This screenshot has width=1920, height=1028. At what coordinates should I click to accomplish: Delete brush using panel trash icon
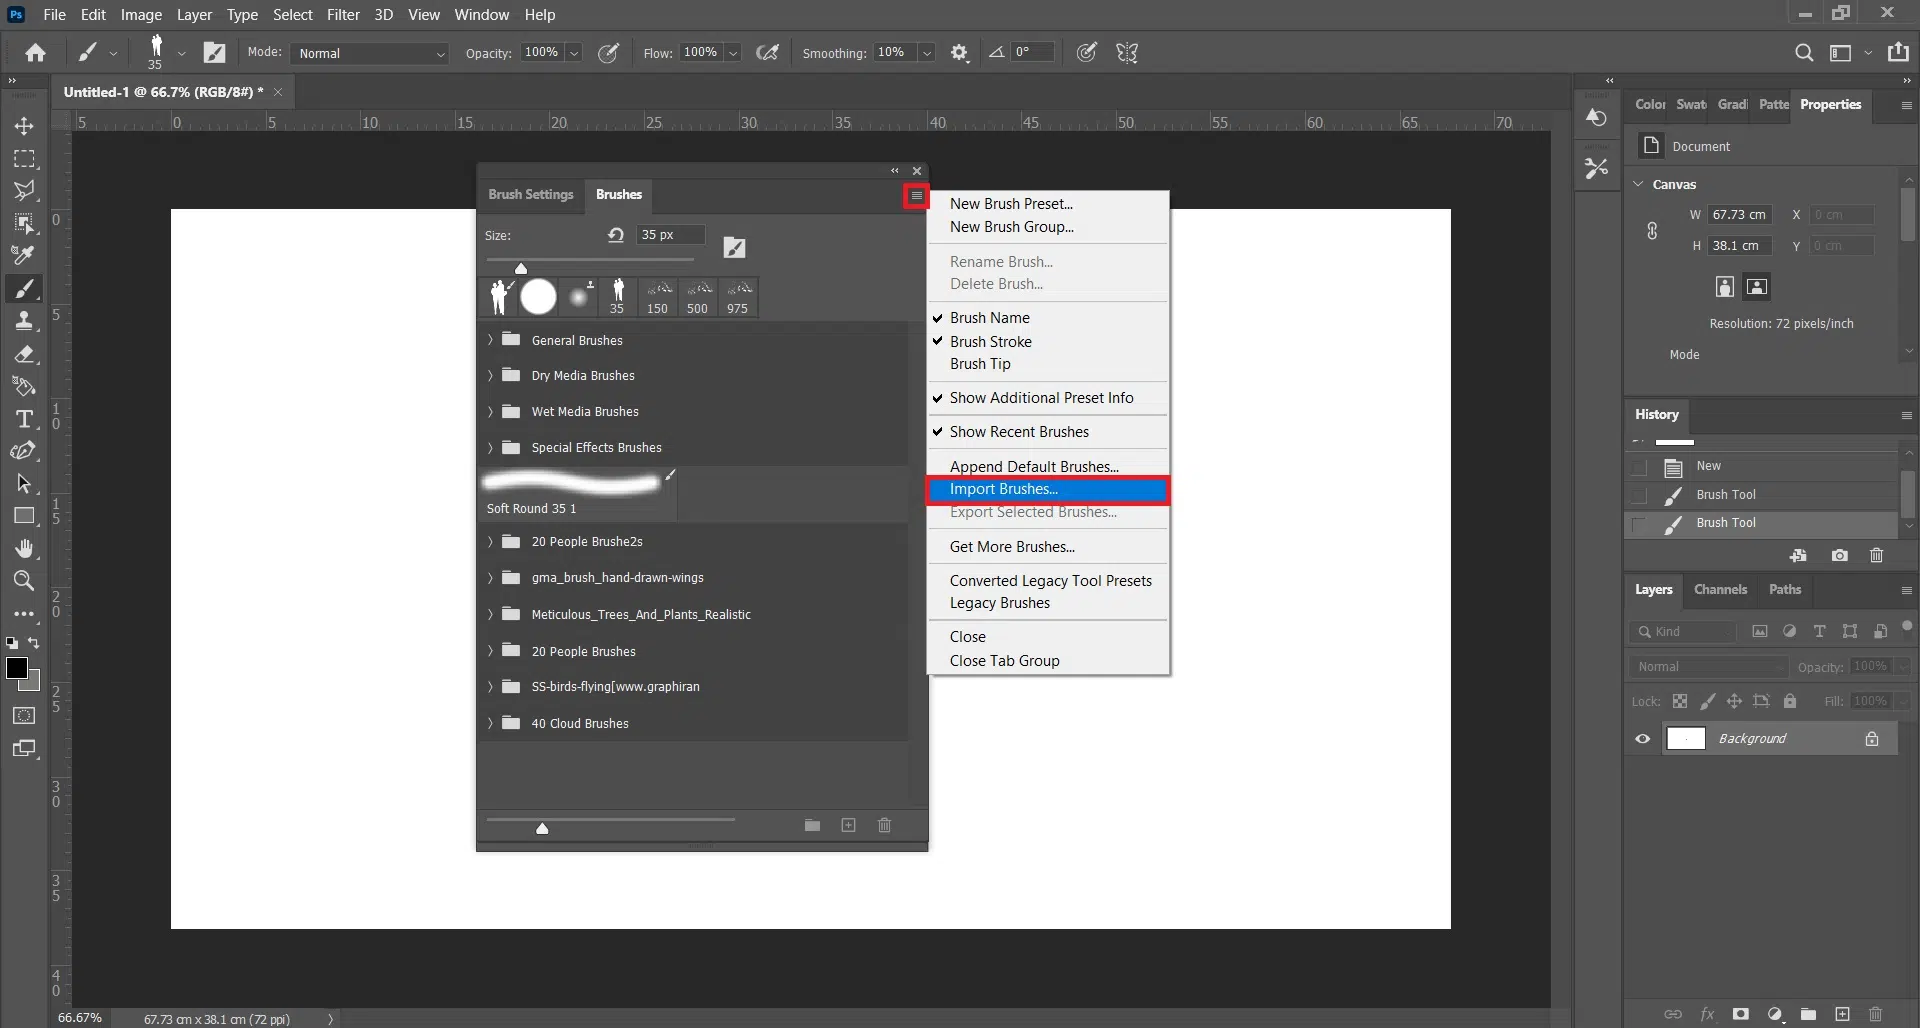click(884, 825)
